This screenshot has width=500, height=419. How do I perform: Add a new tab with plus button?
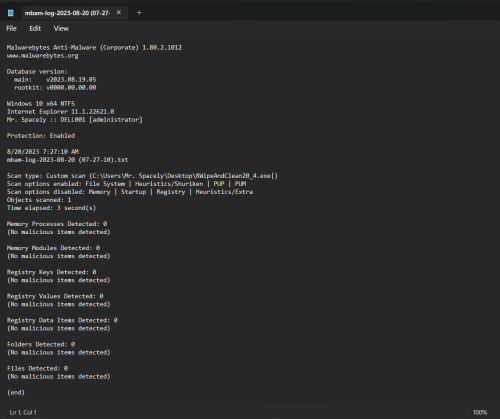tap(139, 13)
